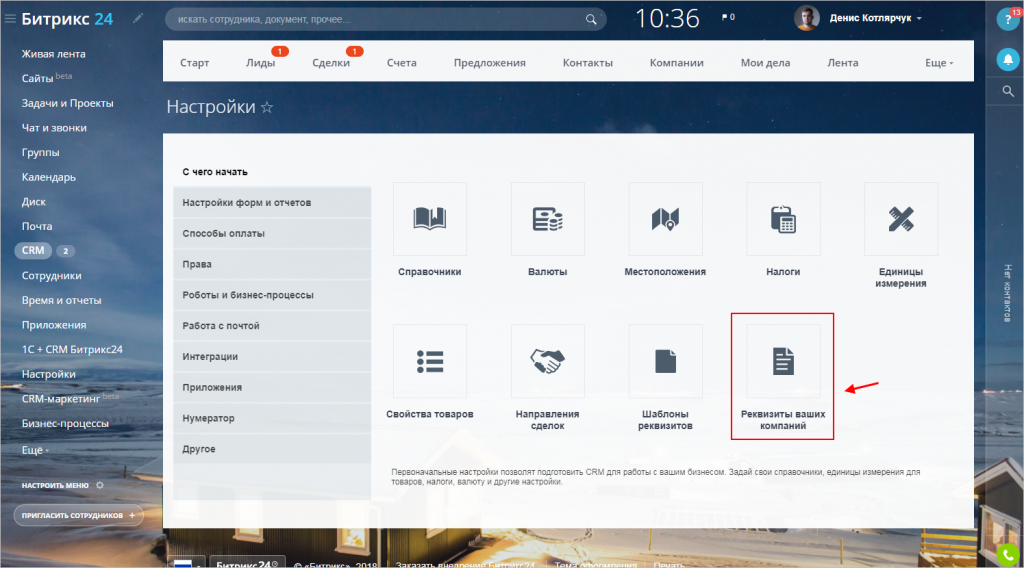Switch to the Старт tab
Image resolution: width=1024 pixels, height=568 pixels.
(x=195, y=63)
